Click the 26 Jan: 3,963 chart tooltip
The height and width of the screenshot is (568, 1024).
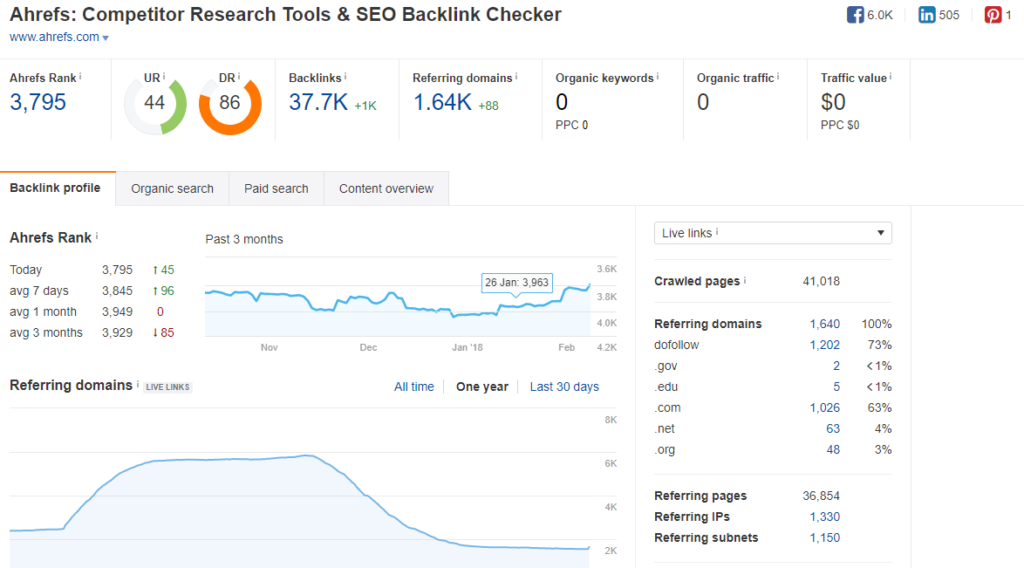click(517, 283)
